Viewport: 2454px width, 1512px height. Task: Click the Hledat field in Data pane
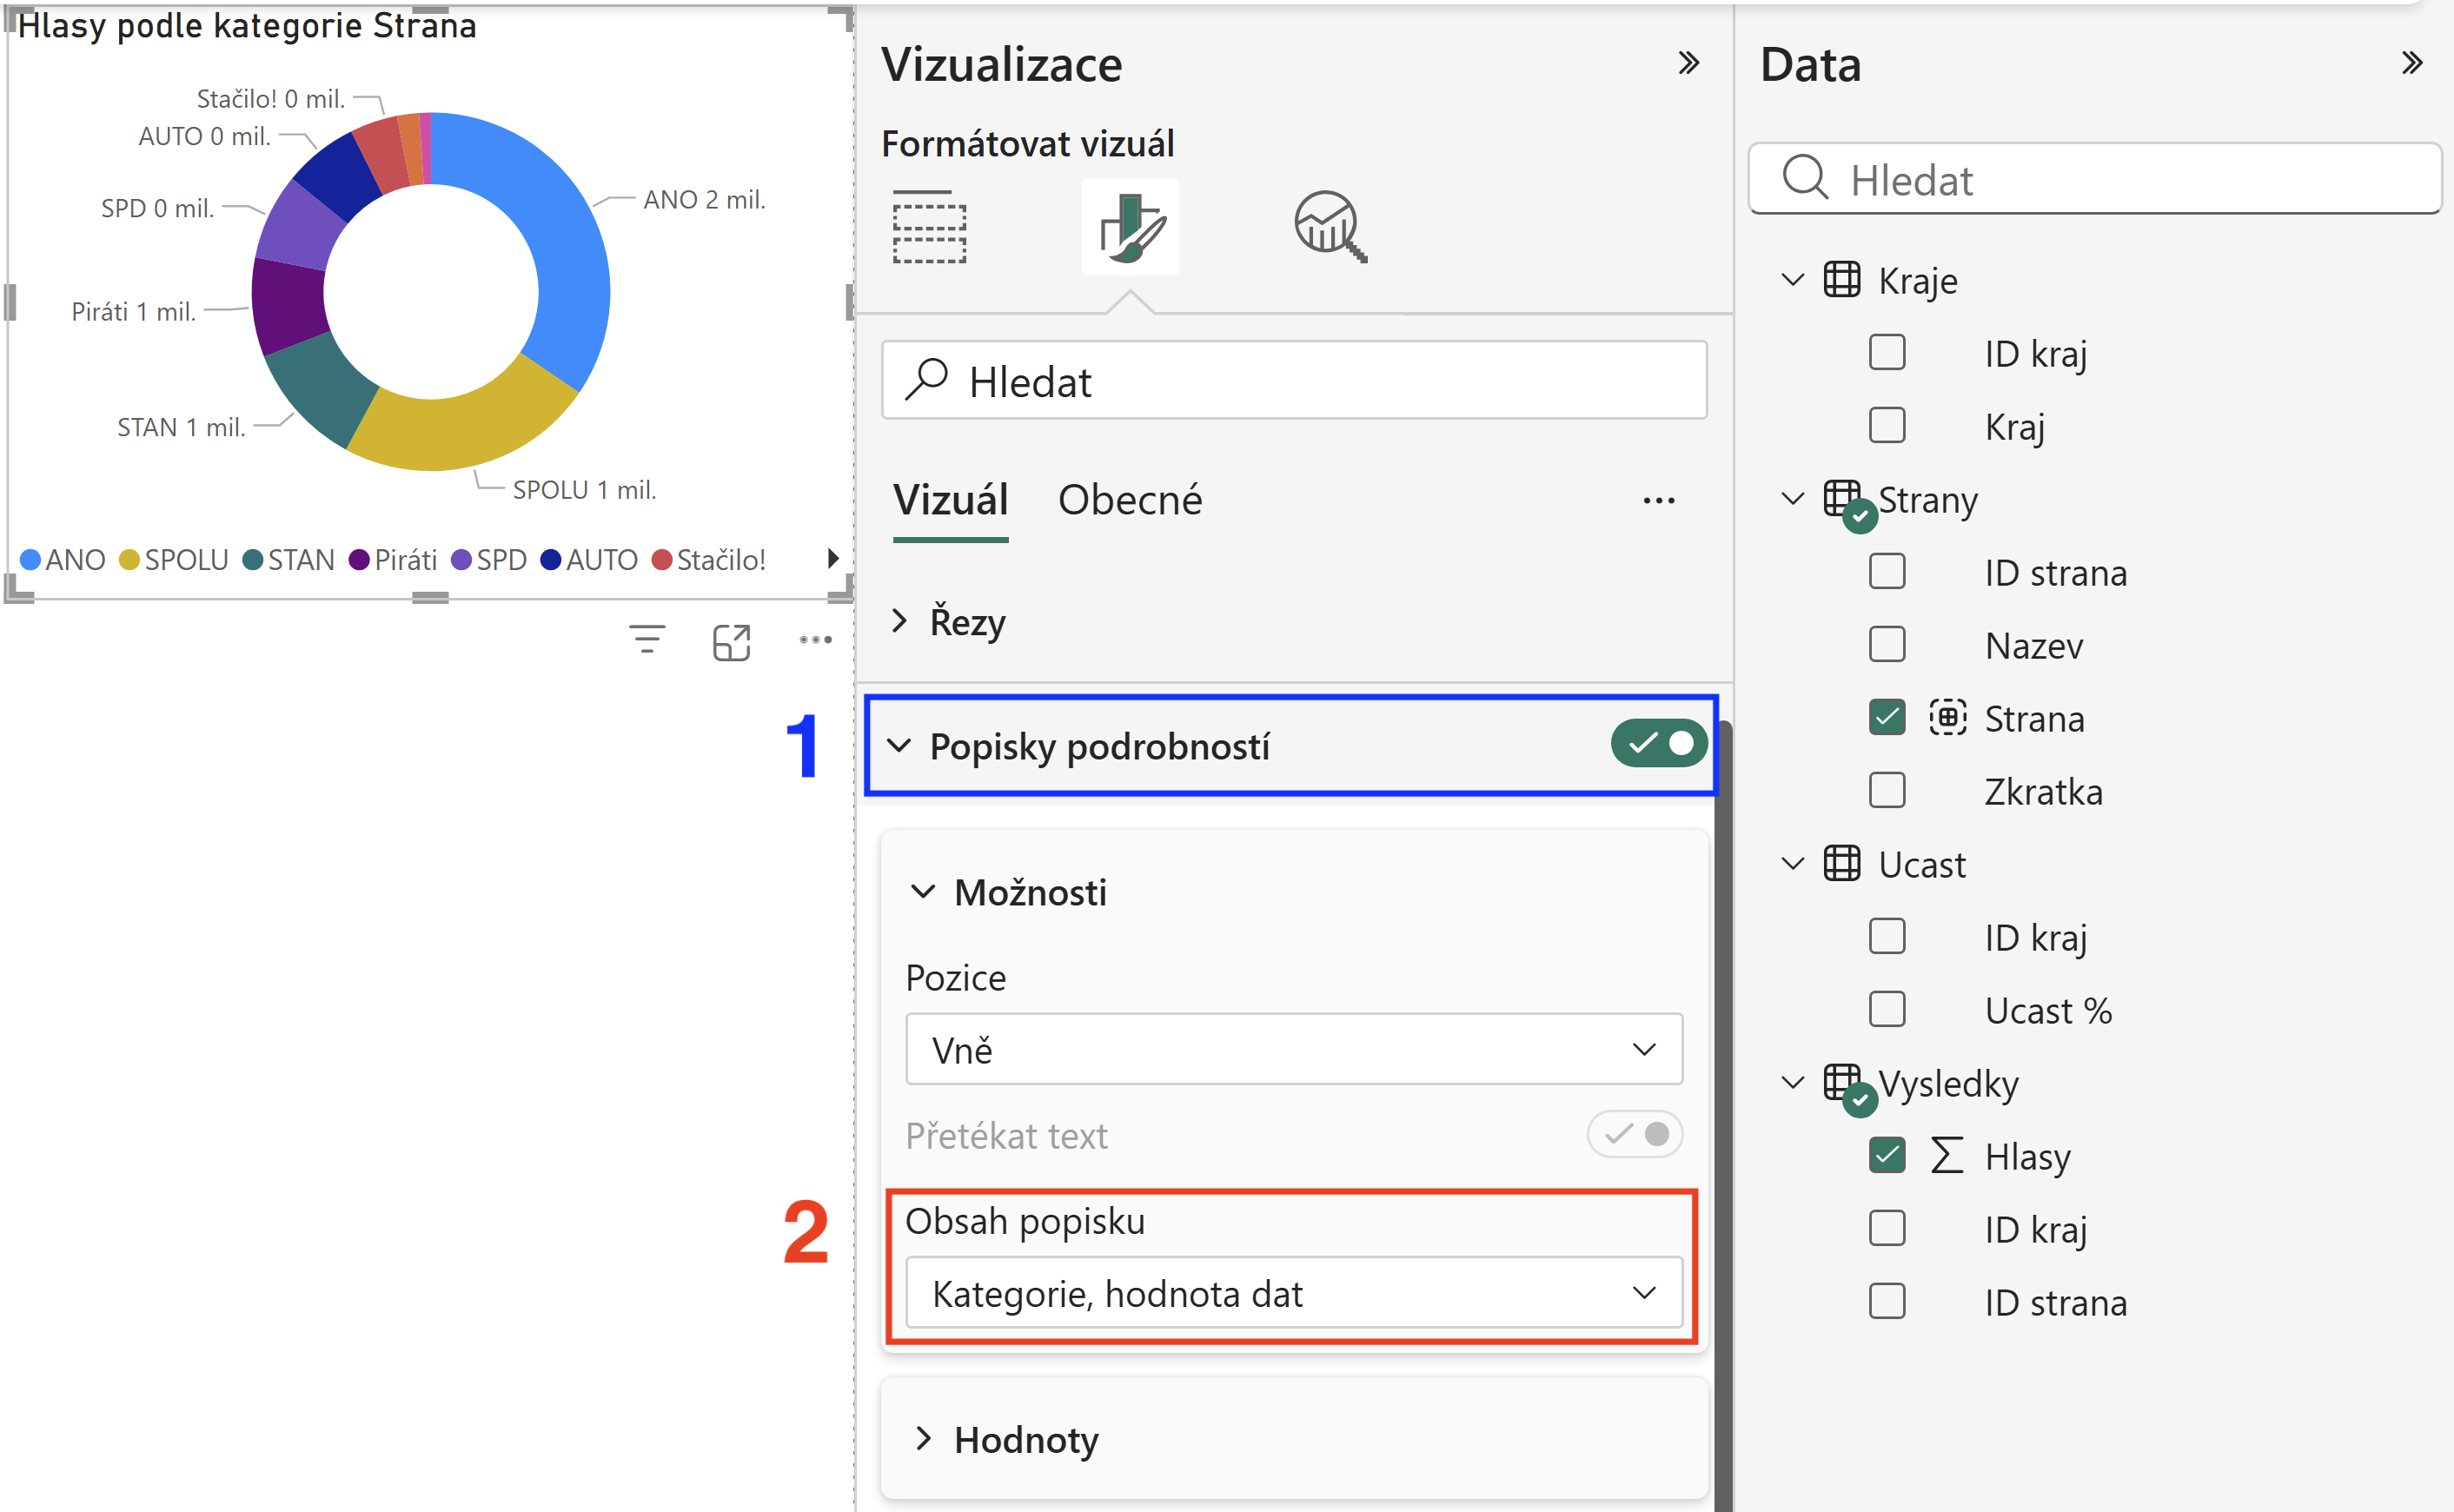coord(2095,178)
